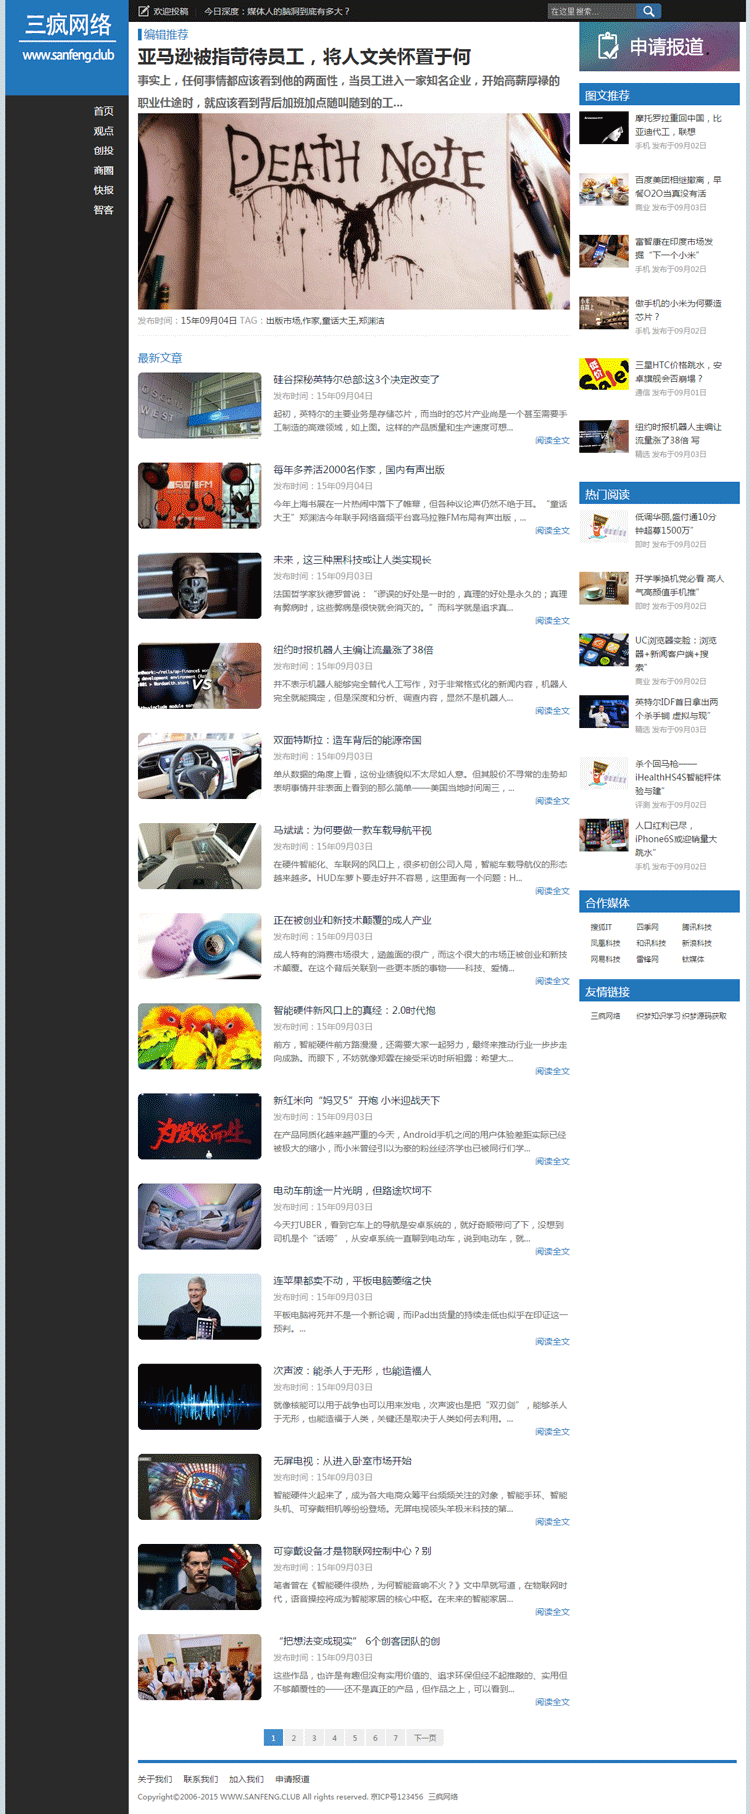Open the 智客 sidebar section

click(104, 210)
